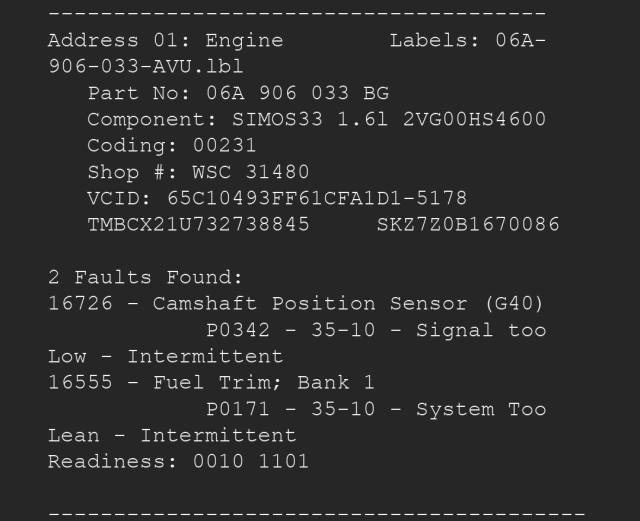Click the '2 Faults Found:' heading

(146, 277)
